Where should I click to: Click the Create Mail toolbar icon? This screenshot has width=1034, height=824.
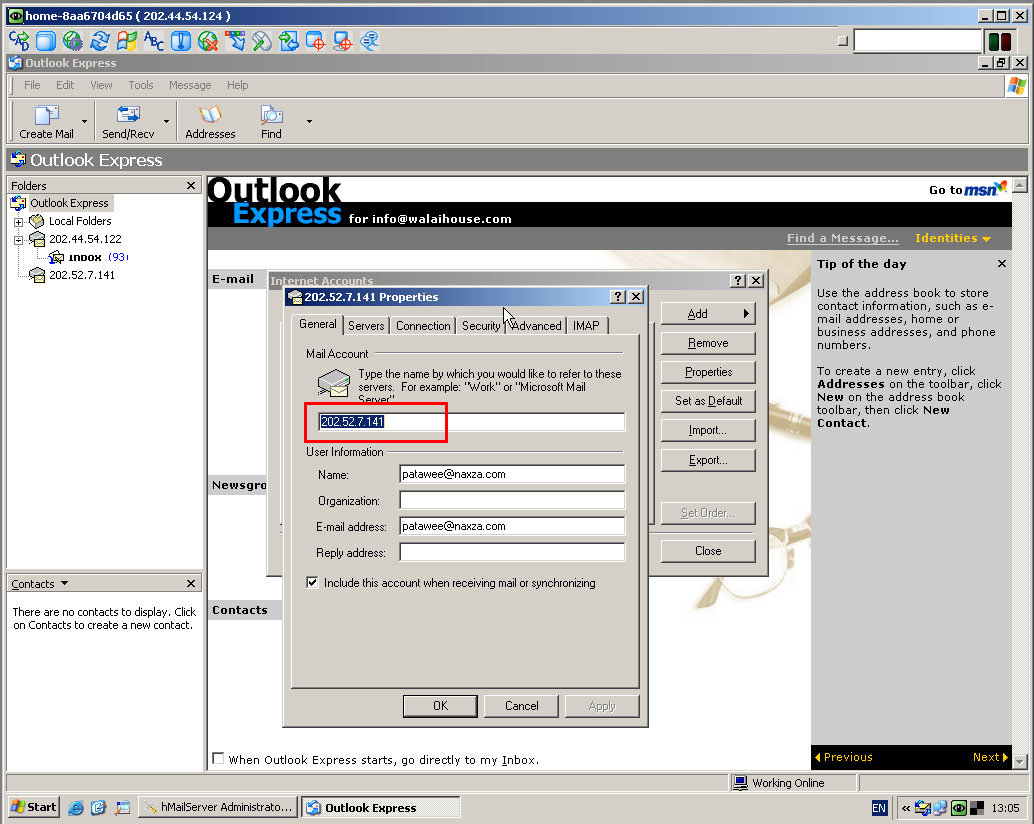(x=46, y=122)
